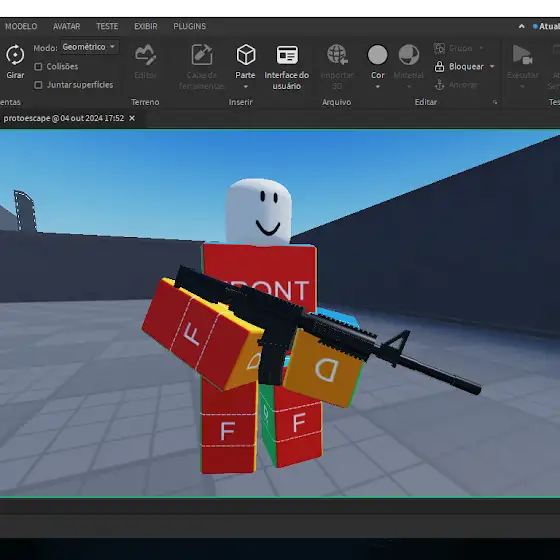
Task: Click the Ancorar anchor button
Action: click(x=456, y=85)
